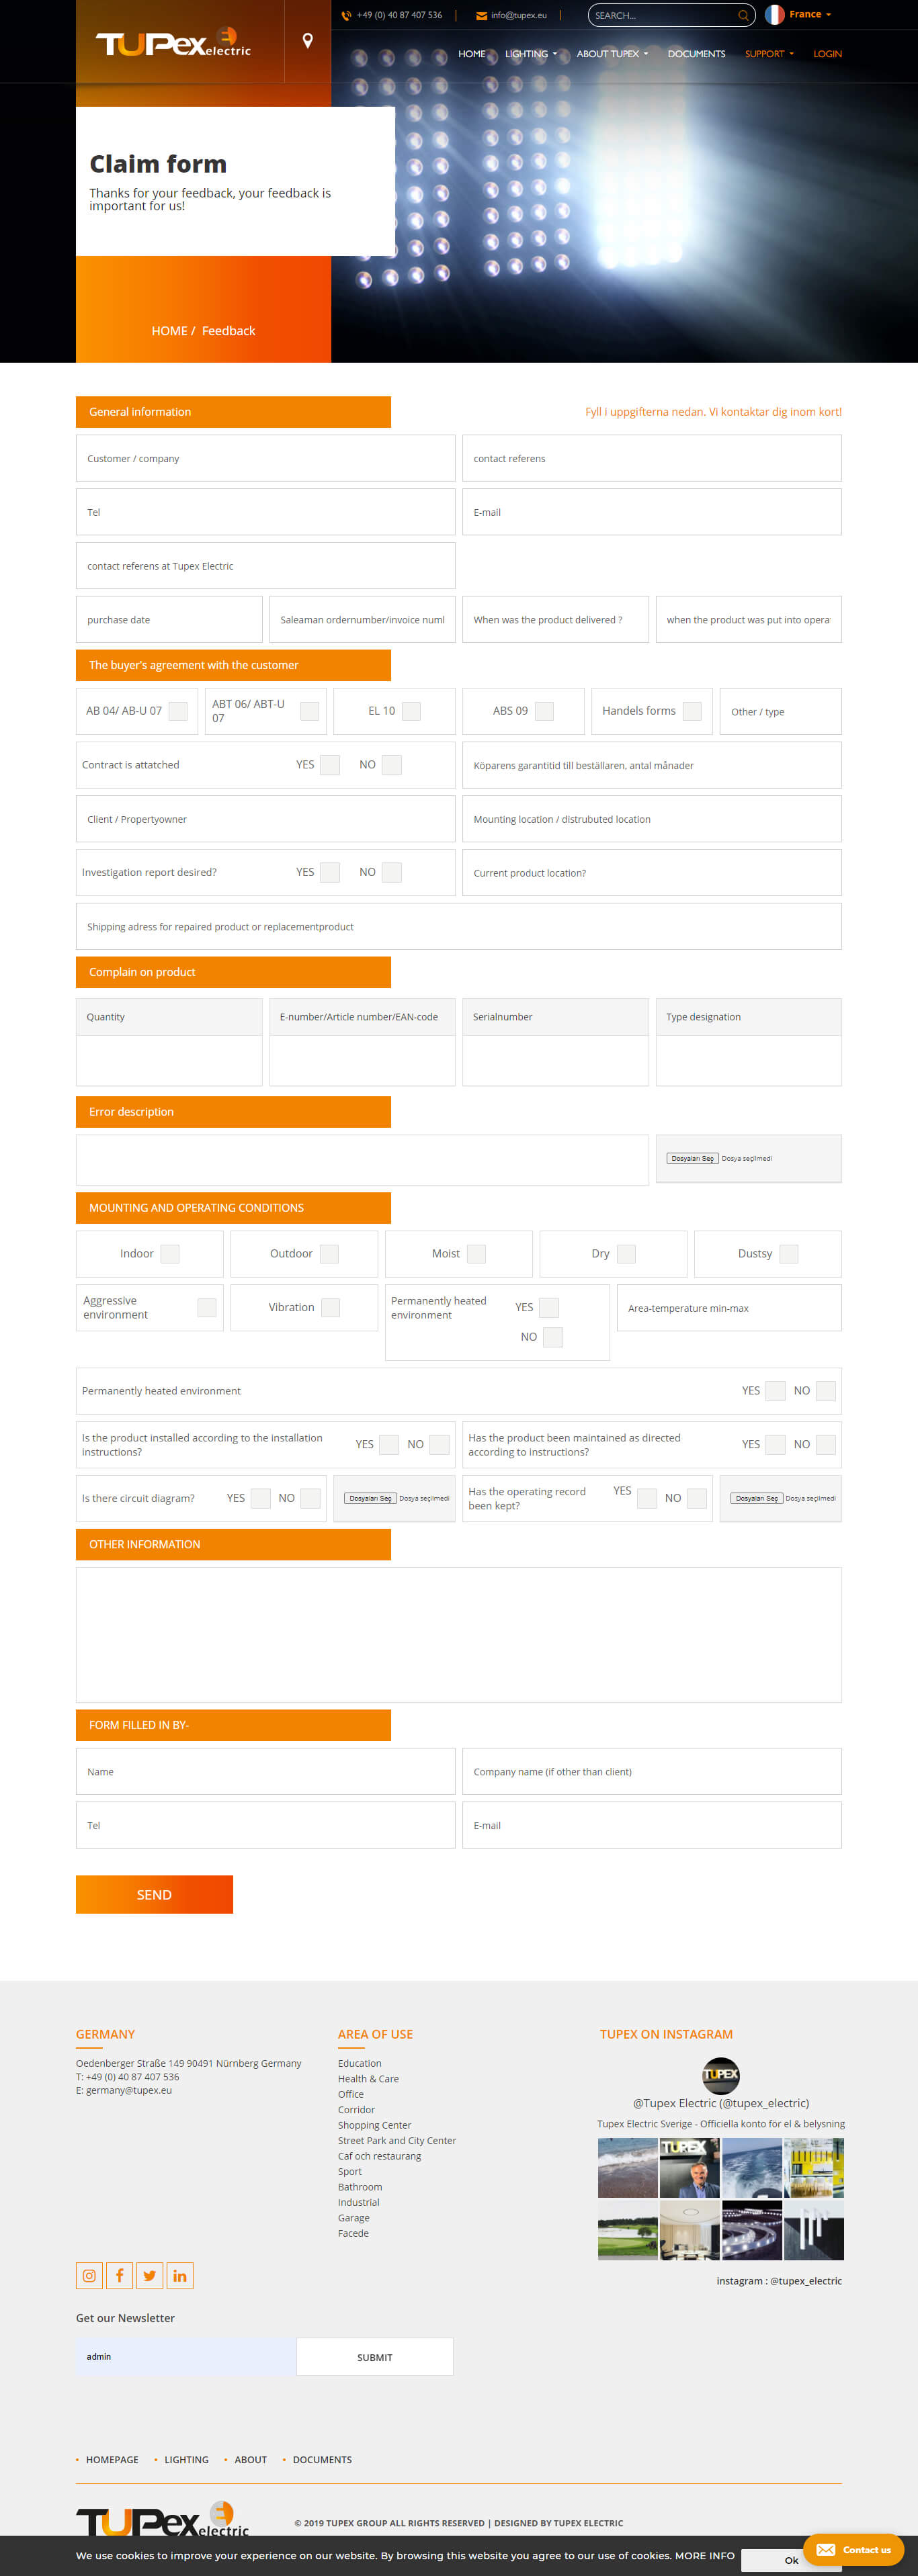Click the search magnifier icon
The width and height of the screenshot is (918, 2576).
742,15
